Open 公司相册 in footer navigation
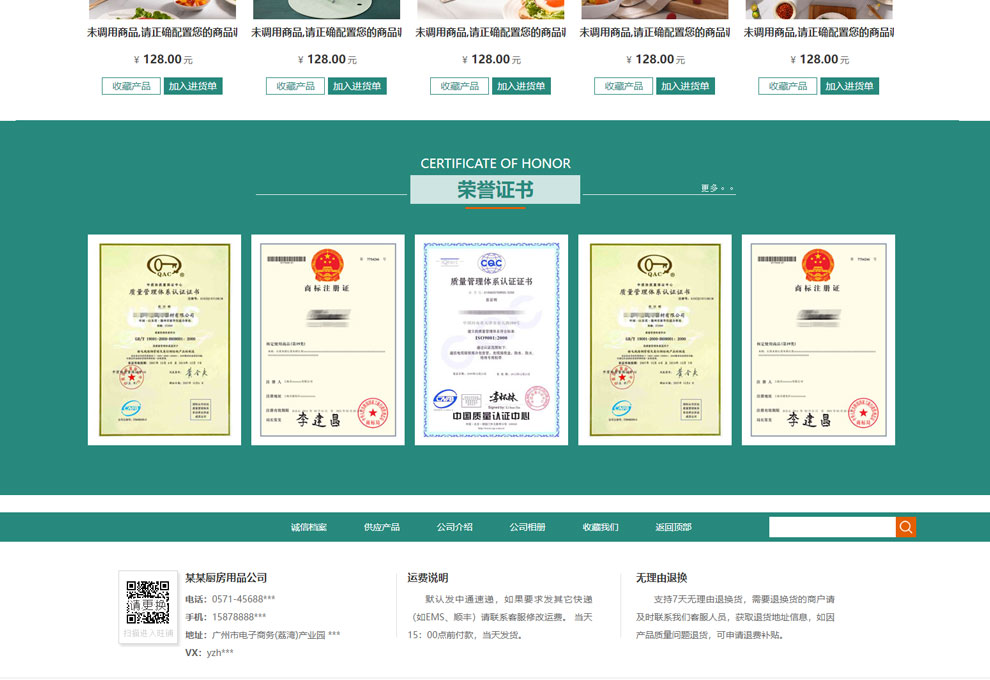This screenshot has width=990, height=680. [528, 527]
